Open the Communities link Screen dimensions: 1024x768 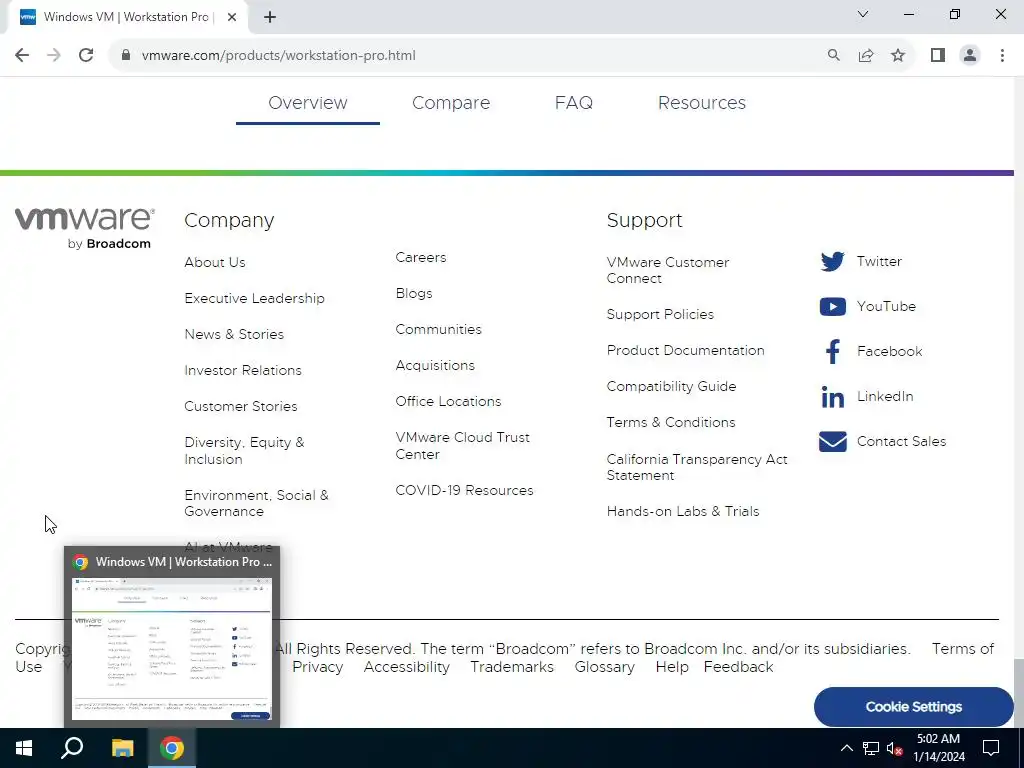coord(438,329)
